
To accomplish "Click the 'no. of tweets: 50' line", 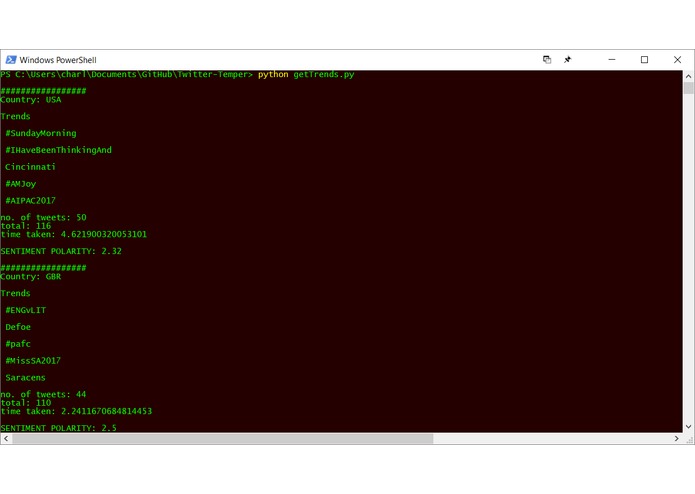I will click(x=43, y=218).
